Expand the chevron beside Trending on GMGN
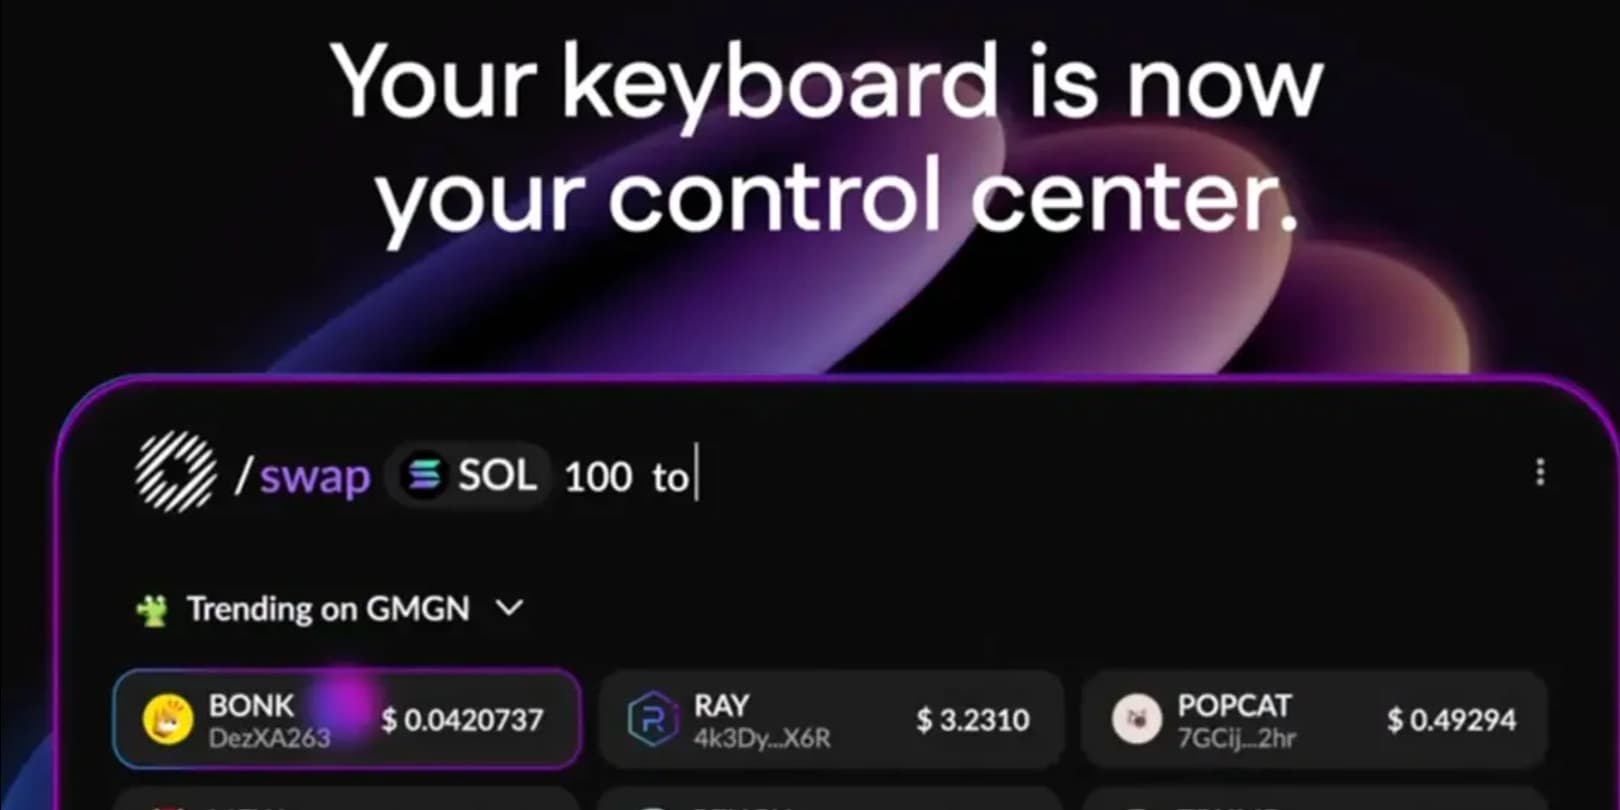 pyautogui.click(x=509, y=608)
